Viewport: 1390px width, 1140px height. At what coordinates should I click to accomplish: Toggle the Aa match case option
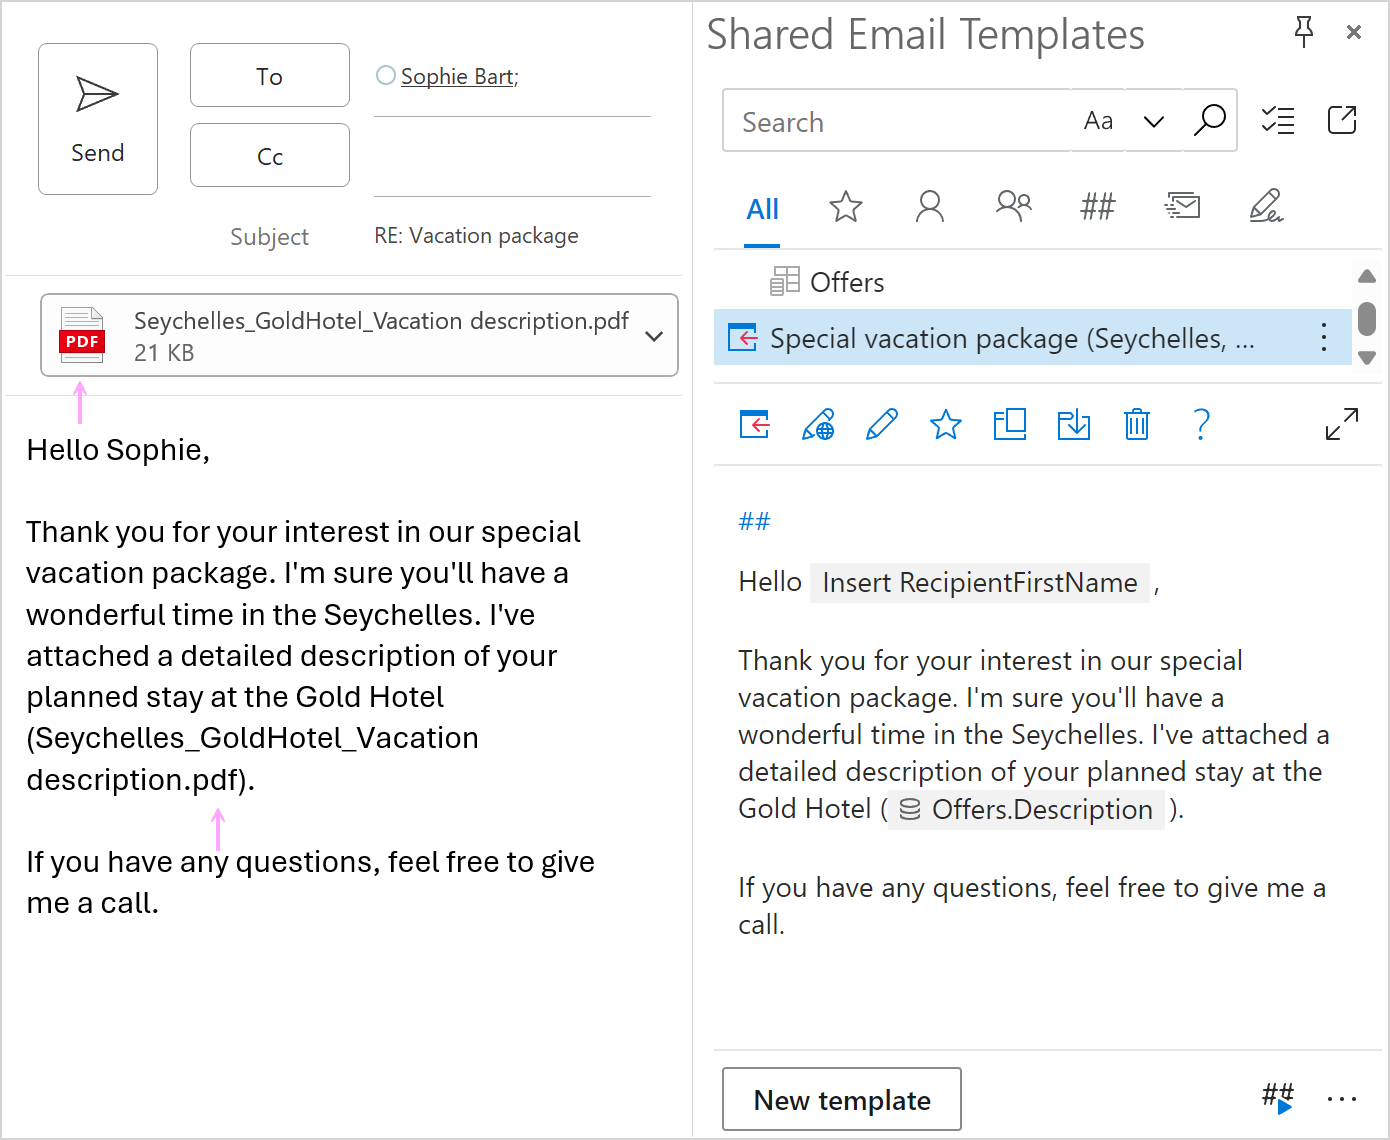[1098, 121]
